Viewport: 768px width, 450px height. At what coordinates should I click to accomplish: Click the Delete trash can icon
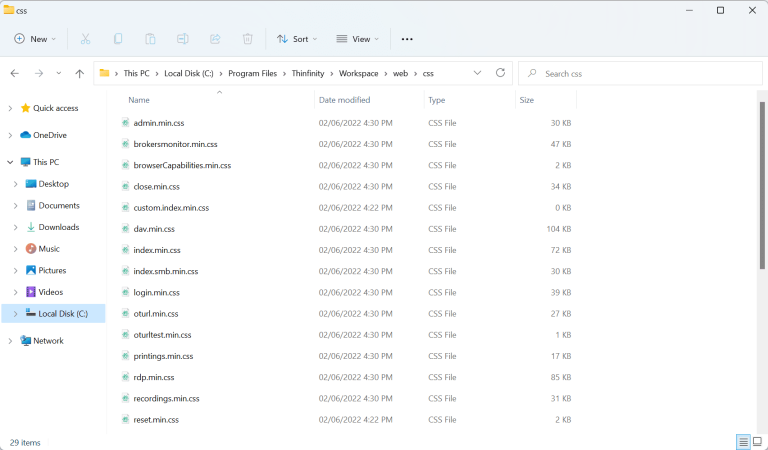coord(247,39)
